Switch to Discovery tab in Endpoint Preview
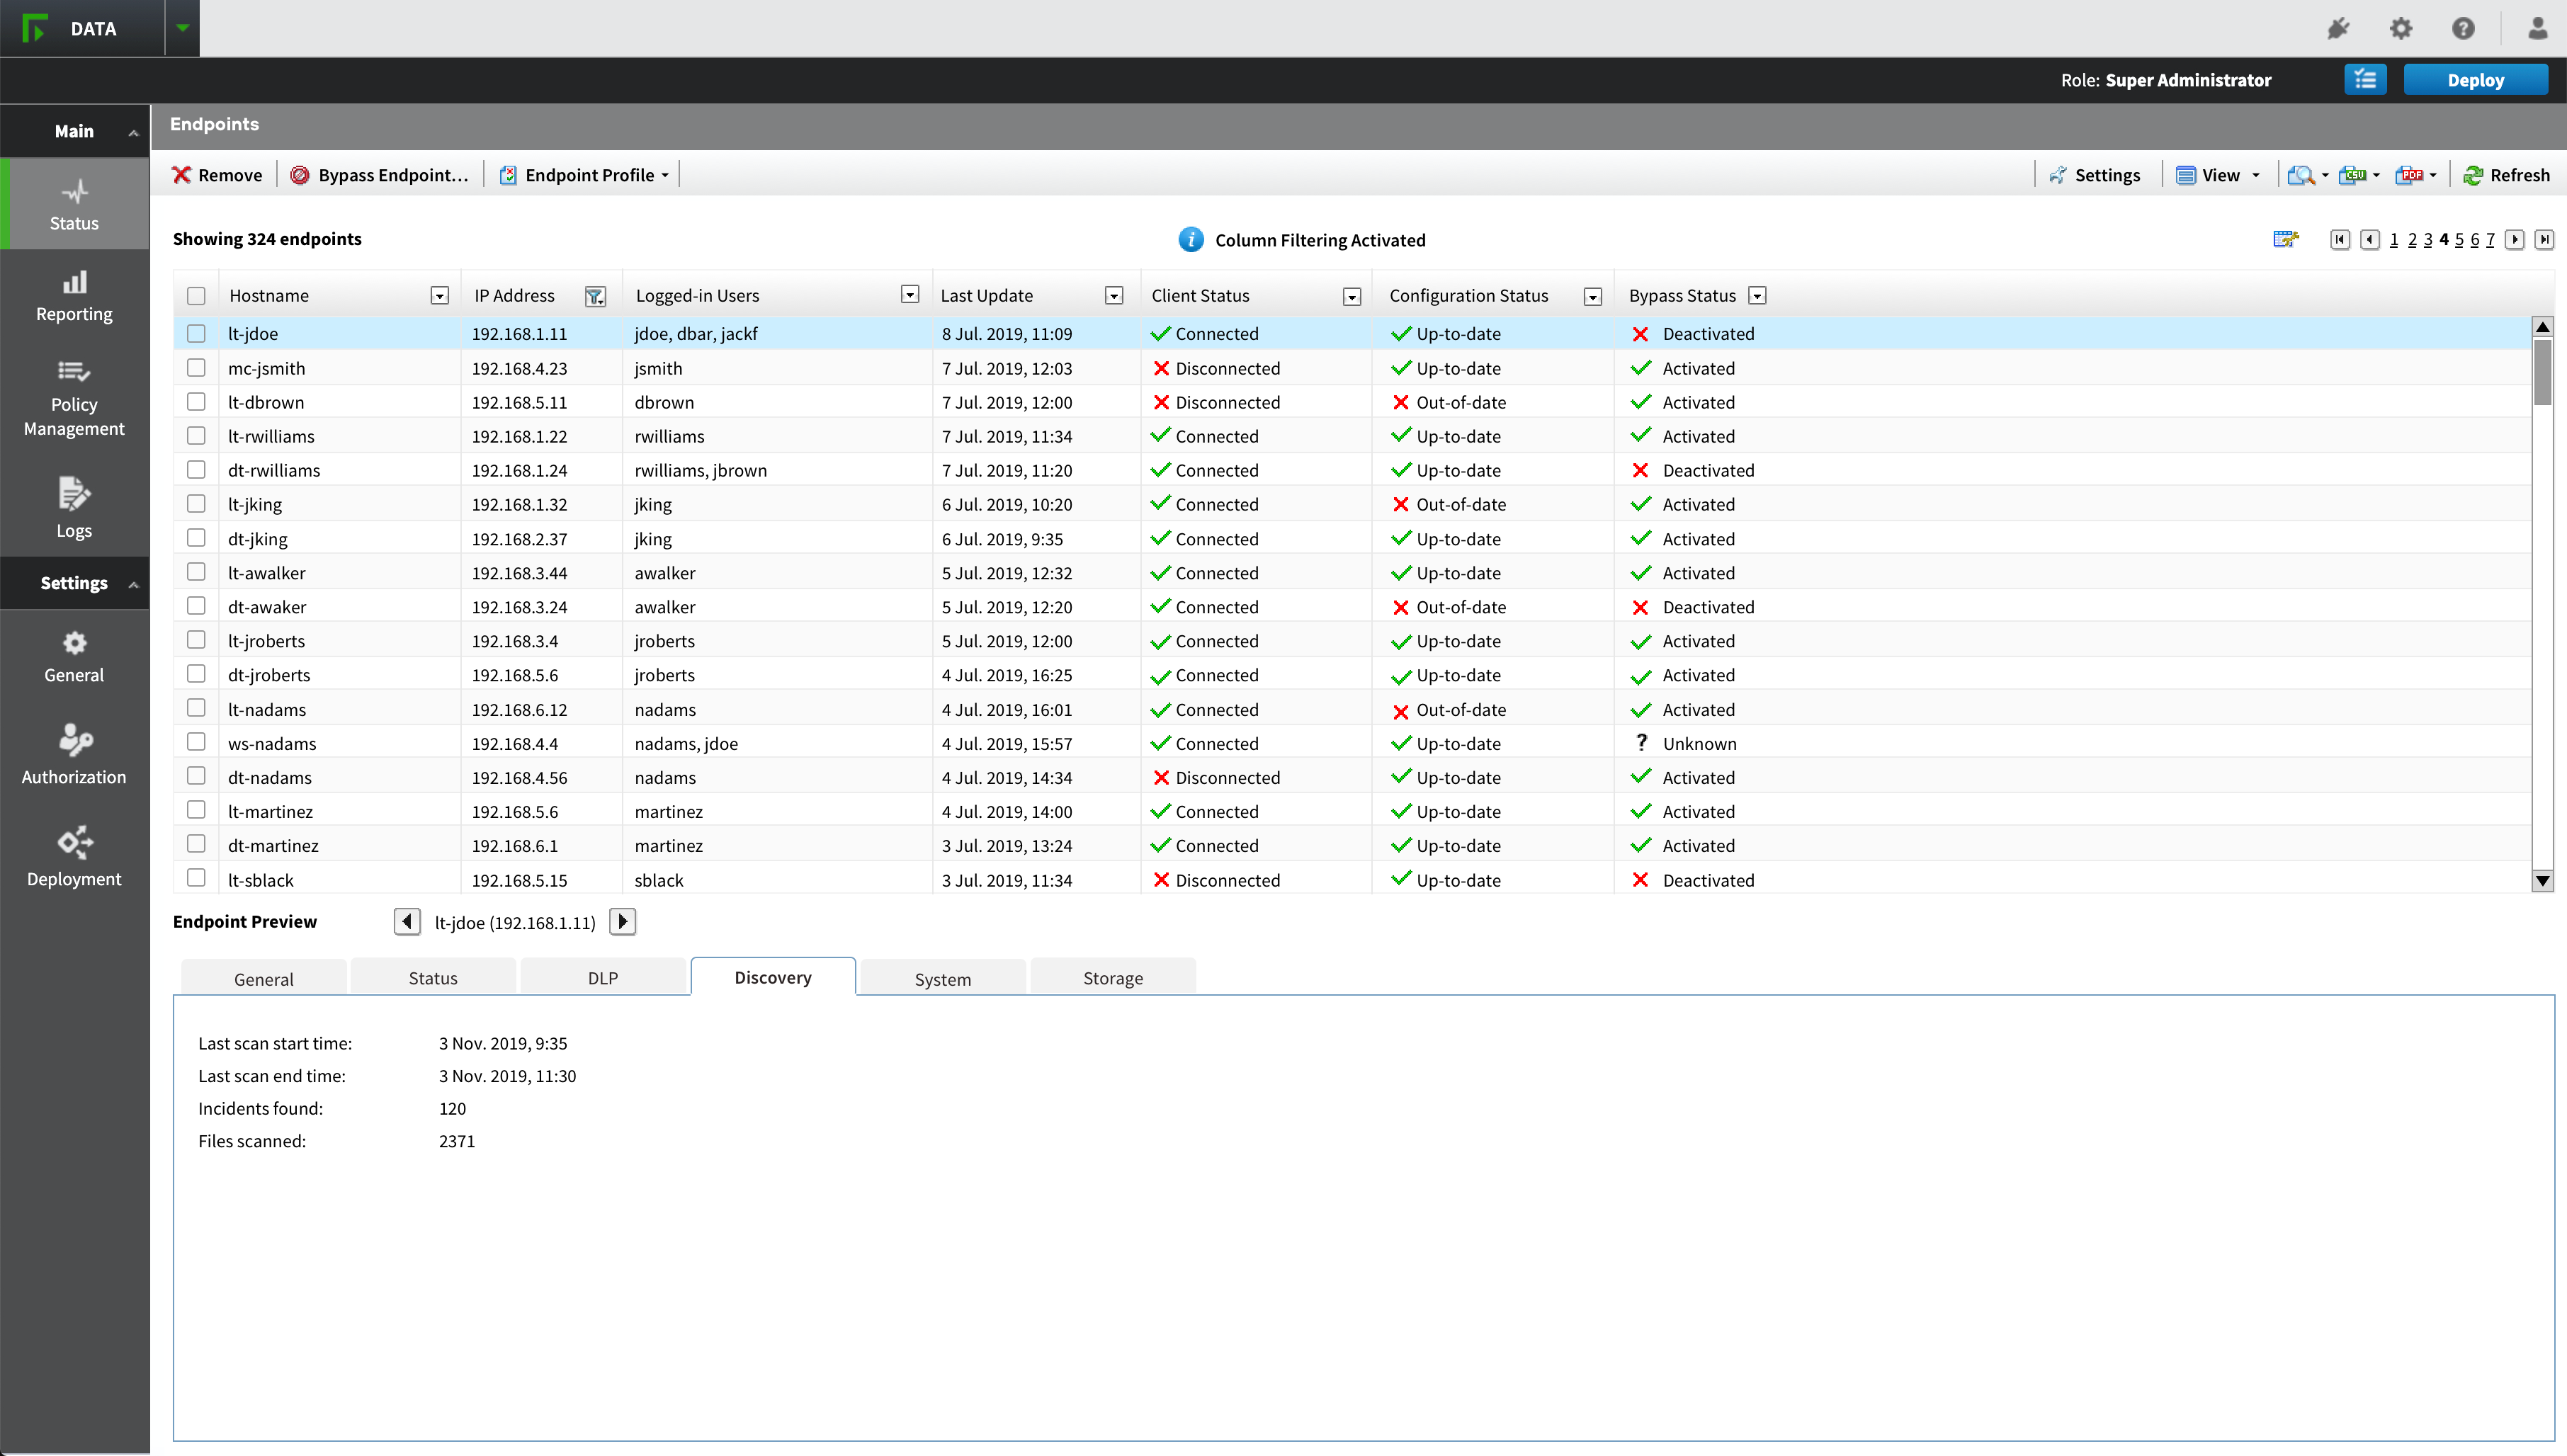Screen dimensions: 2567x1456 click(x=772, y=977)
